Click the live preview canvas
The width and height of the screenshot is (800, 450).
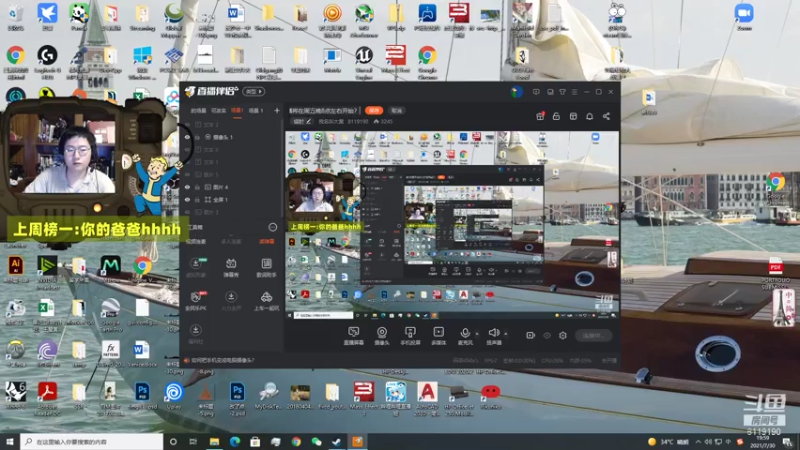452,225
